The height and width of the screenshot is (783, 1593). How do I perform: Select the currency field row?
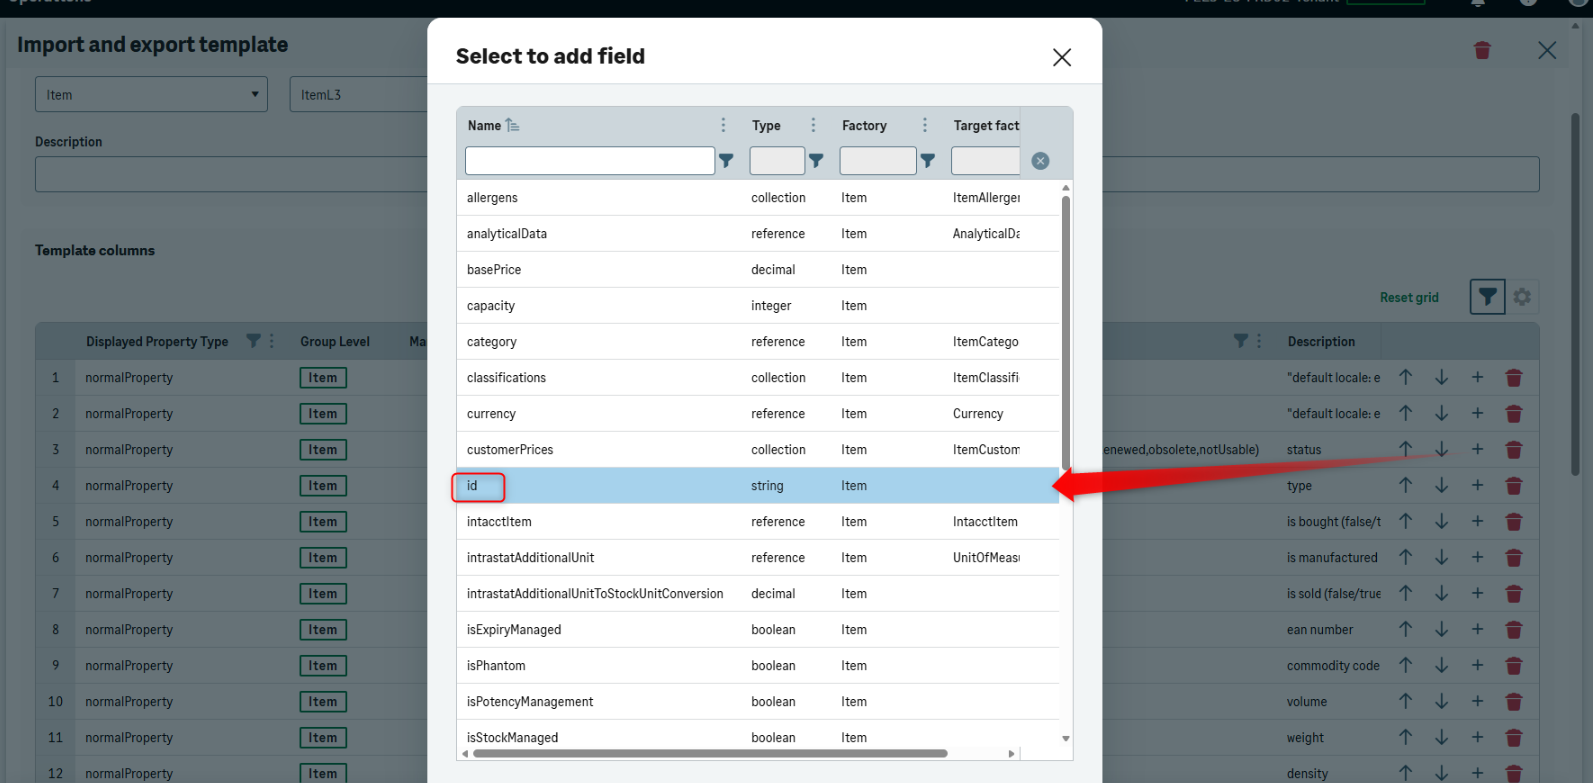click(x=758, y=414)
